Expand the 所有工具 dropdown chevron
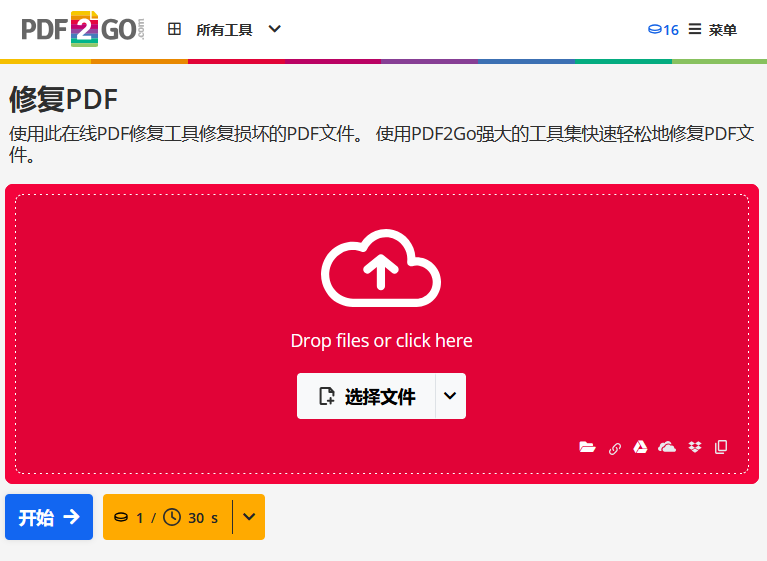767x561 pixels. coord(275,30)
